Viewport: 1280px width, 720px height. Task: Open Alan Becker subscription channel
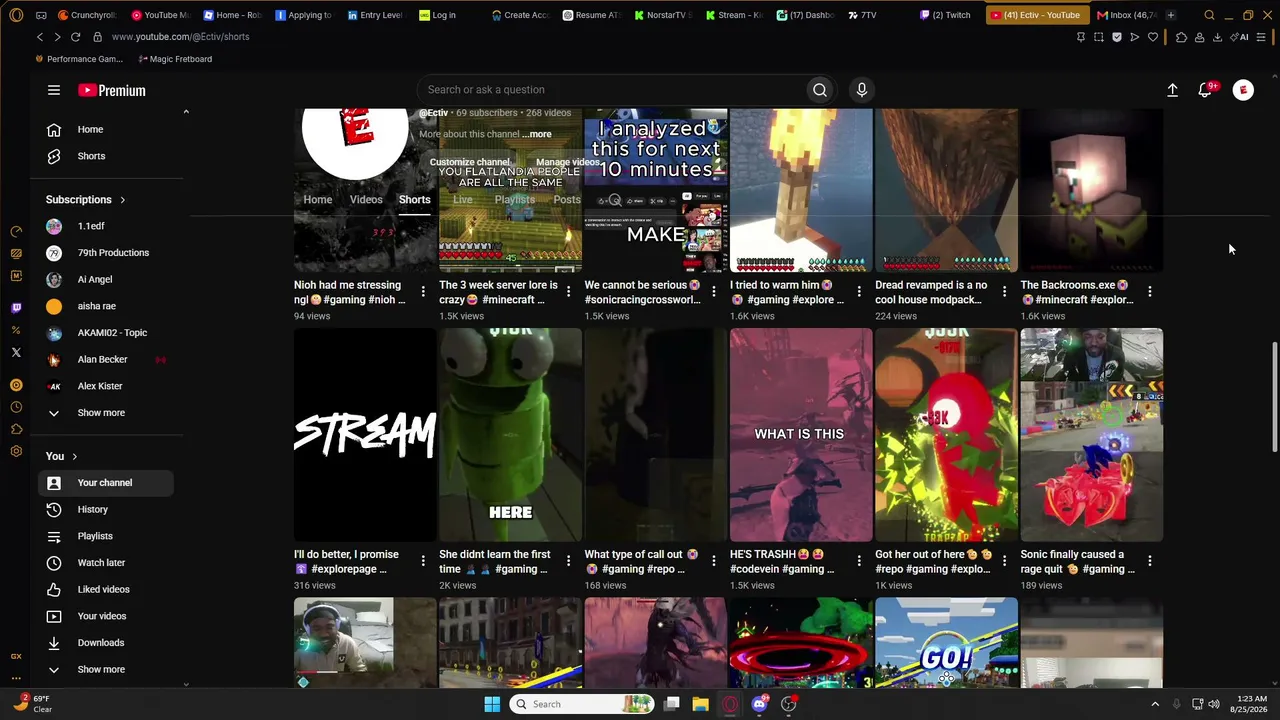(106, 360)
